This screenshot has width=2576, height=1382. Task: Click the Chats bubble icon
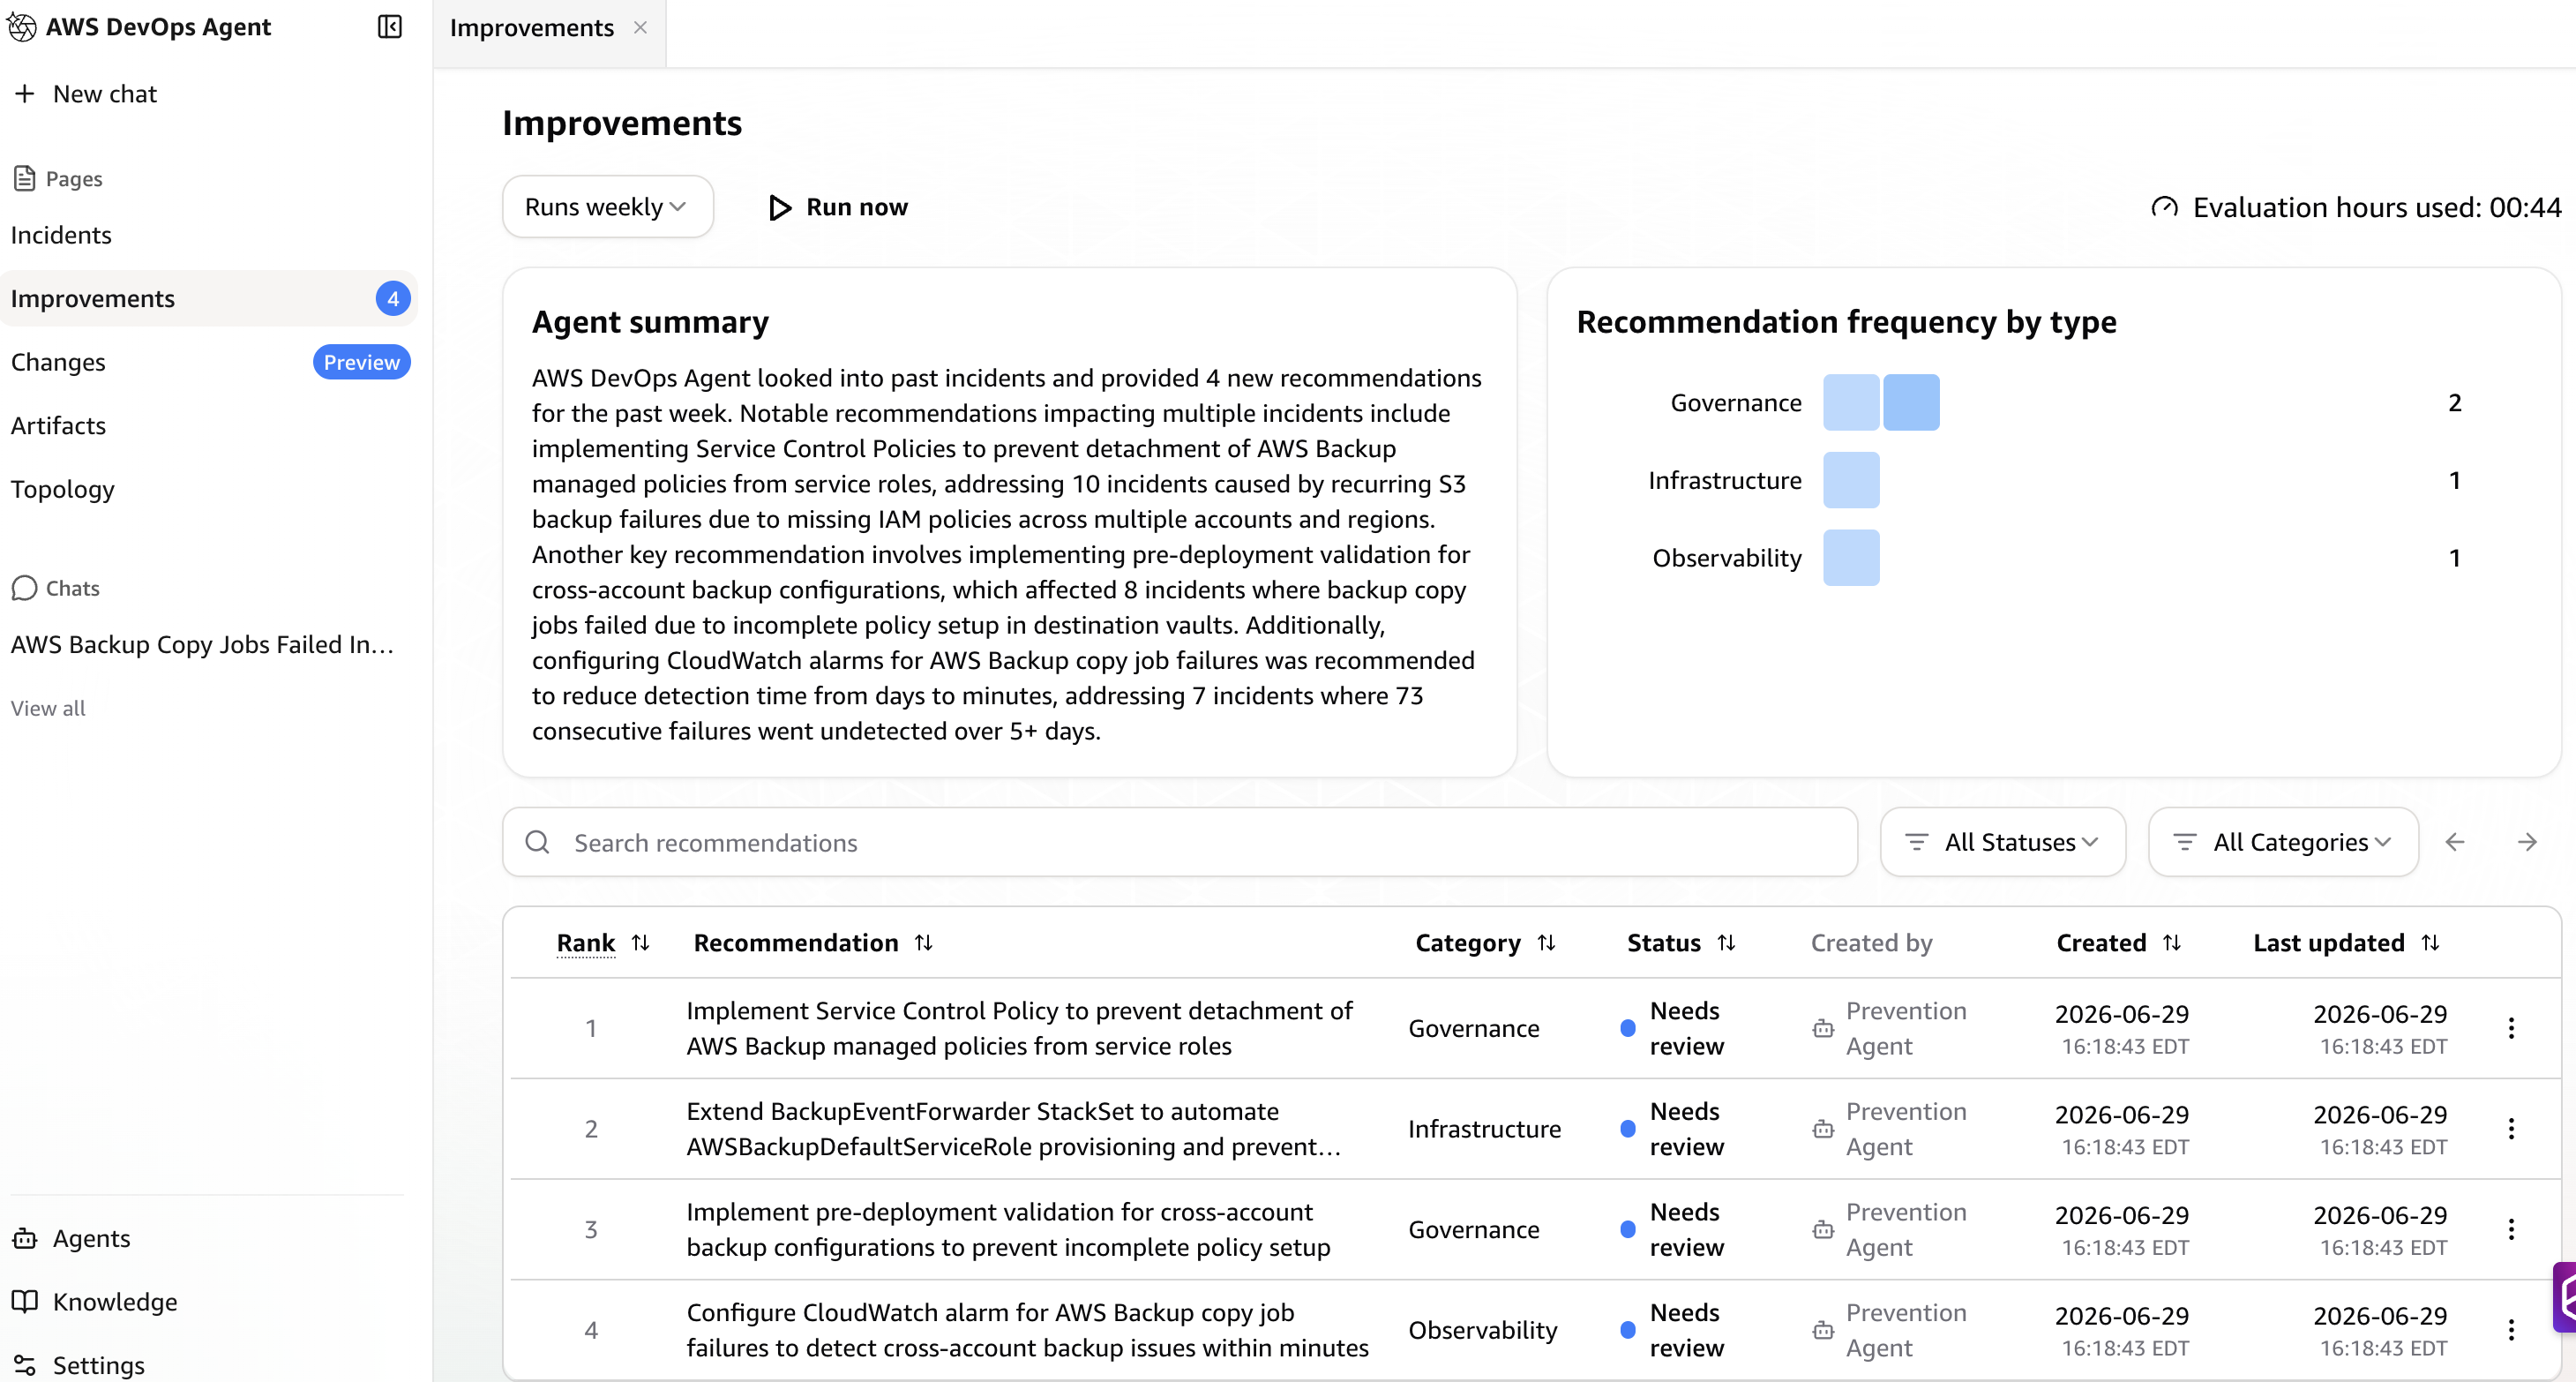point(24,588)
